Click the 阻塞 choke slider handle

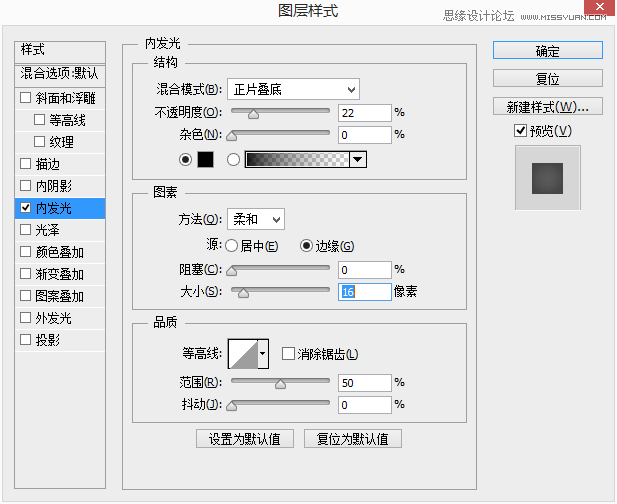pyautogui.click(x=232, y=271)
